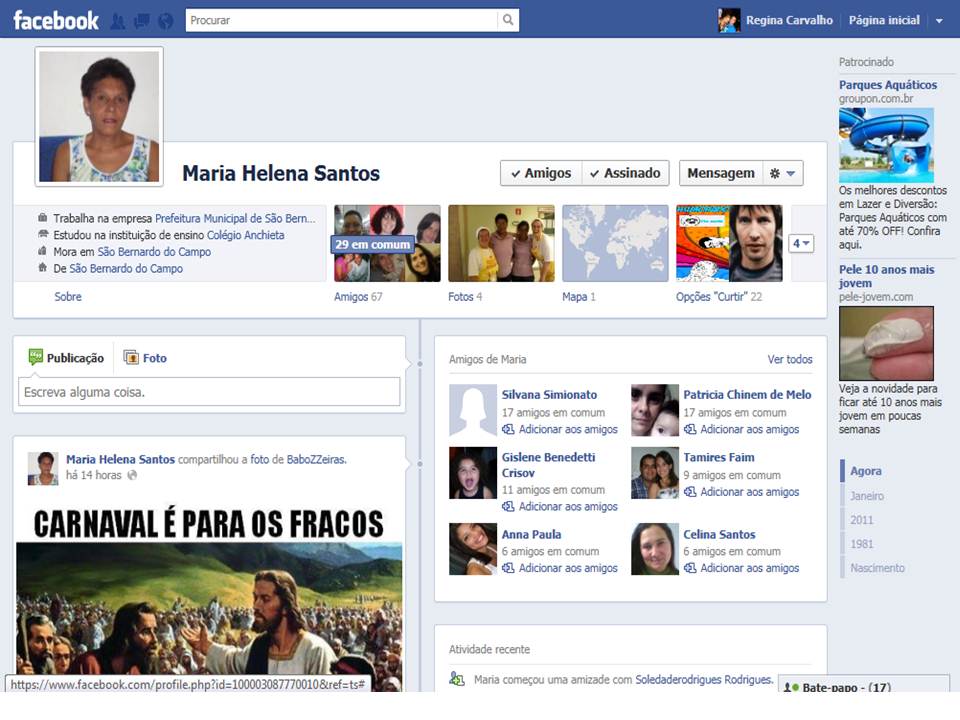Click the friends thumbnail with 29 em comum
Screen dimensions: 960x720
point(387,243)
